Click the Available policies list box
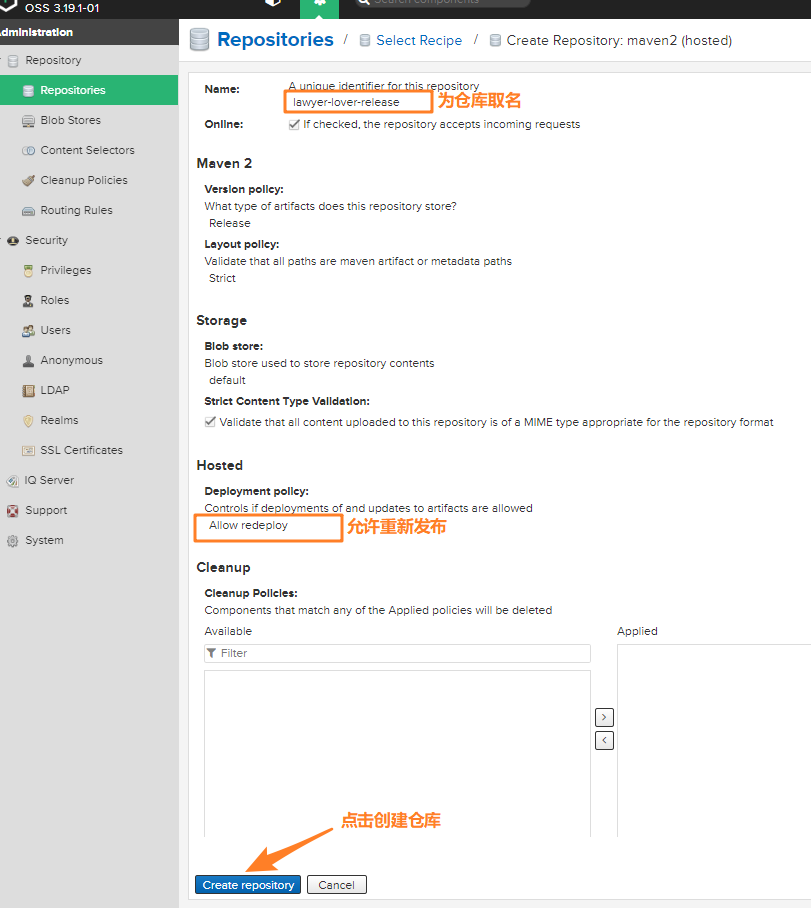Image resolution: width=811 pixels, height=908 pixels. [x=397, y=753]
